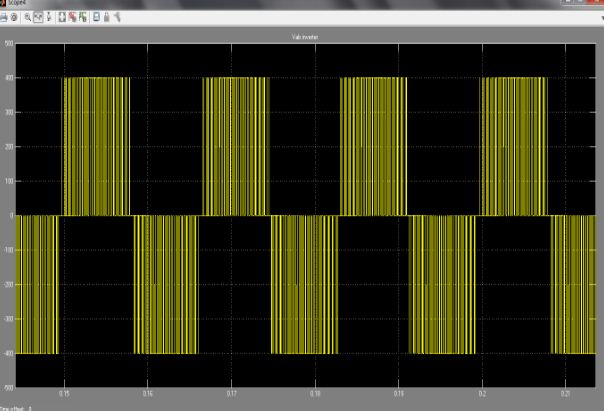Click Save current axes settings icon
Image resolution: width=604 pixels, height=411 pixels.
point(72,17)
